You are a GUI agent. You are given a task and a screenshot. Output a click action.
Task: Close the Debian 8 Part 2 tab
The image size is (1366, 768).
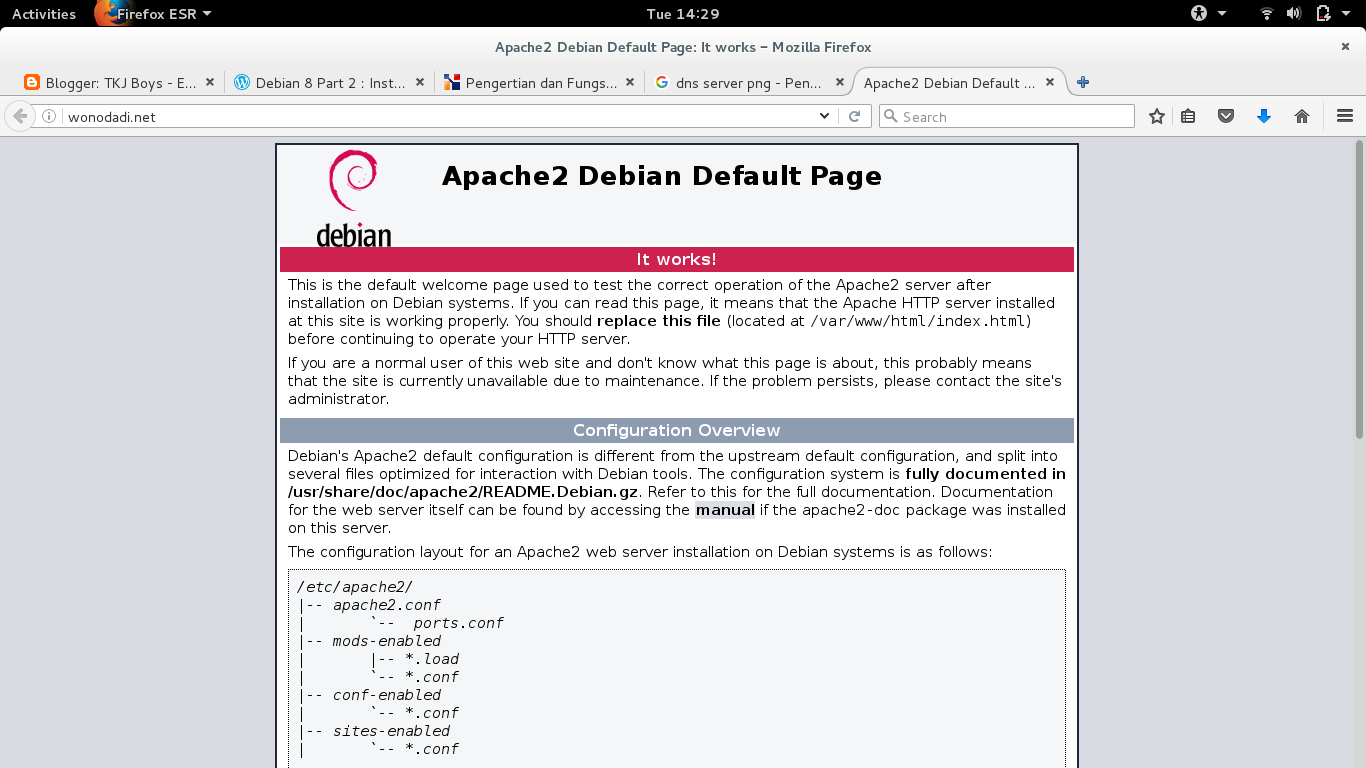tap(420, 83)
